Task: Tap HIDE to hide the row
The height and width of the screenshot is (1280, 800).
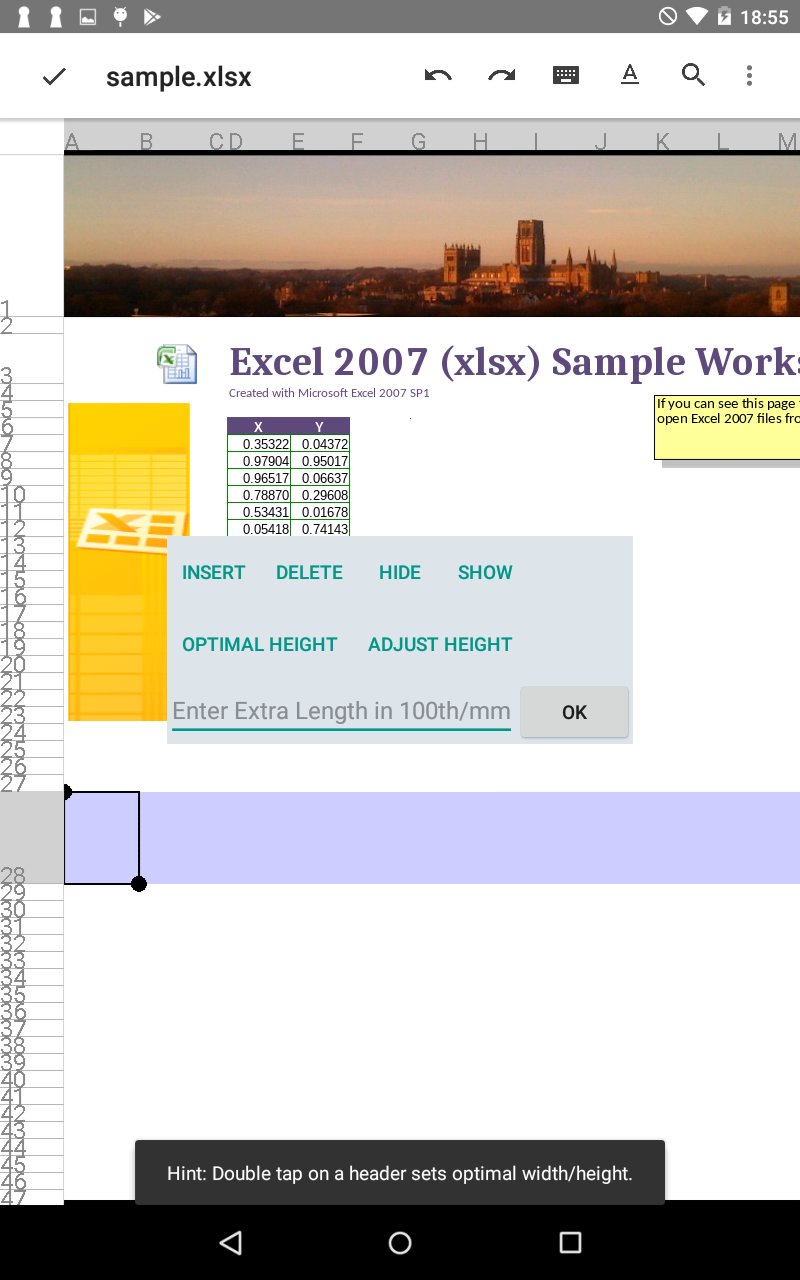Action: point(400,573)
